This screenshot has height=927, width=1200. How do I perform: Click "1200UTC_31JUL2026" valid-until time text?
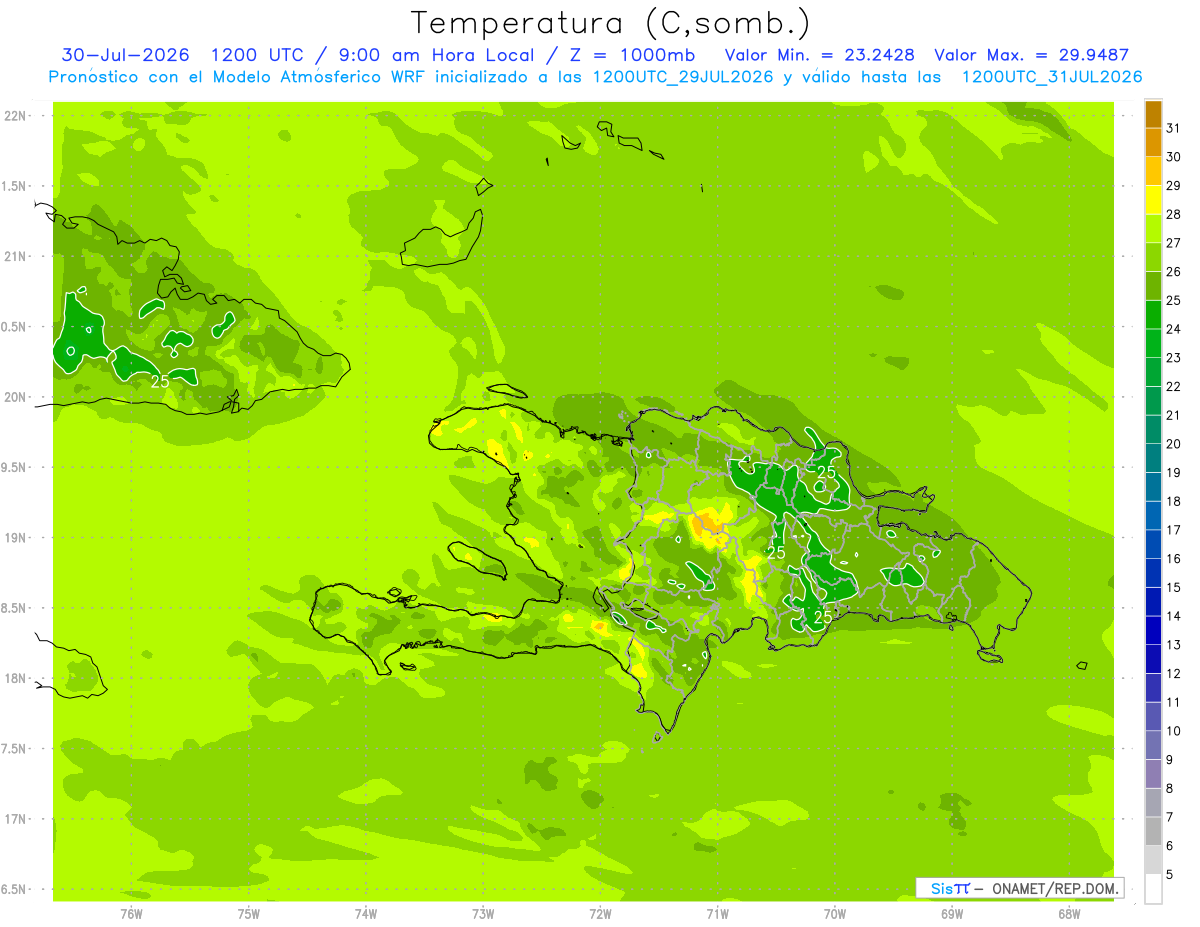1052,77
